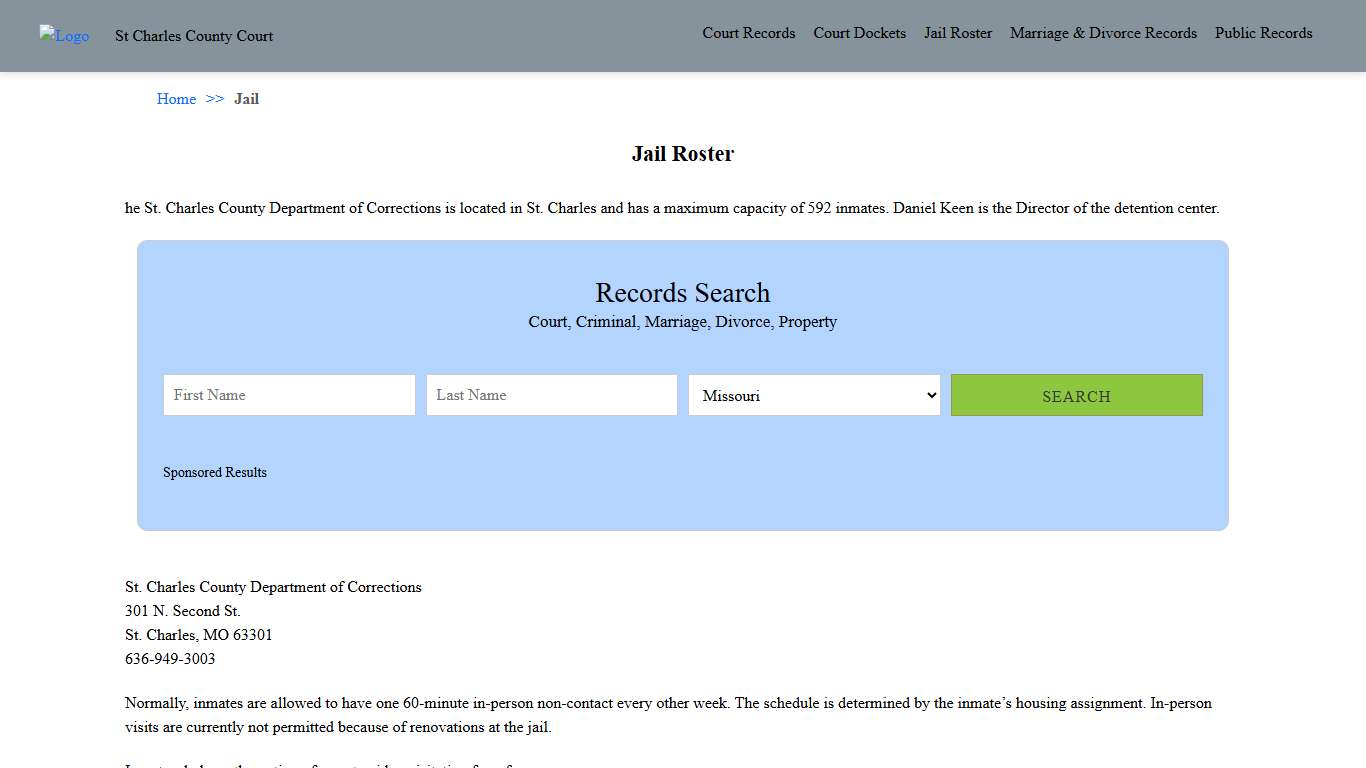The image size is (1366, 768).
Task: Open the Court Dockets menu item
Action: (859, 33)
